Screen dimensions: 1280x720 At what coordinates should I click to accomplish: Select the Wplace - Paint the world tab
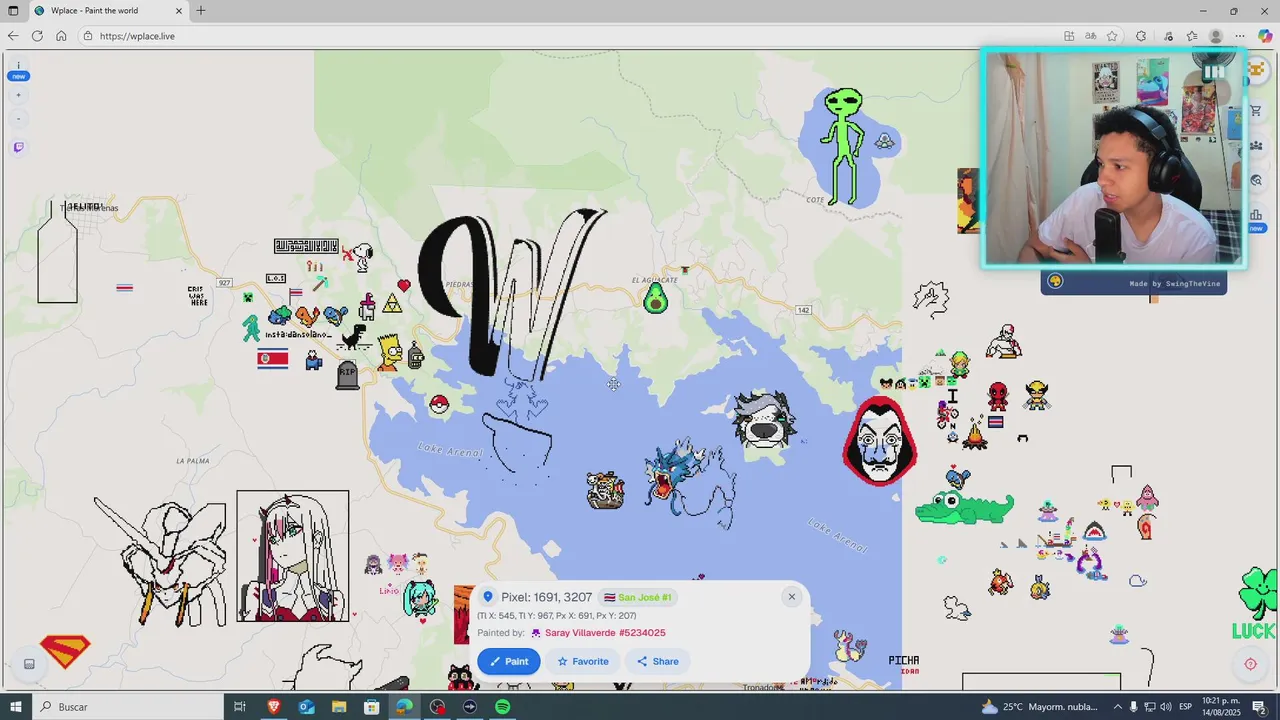[108, 11]
